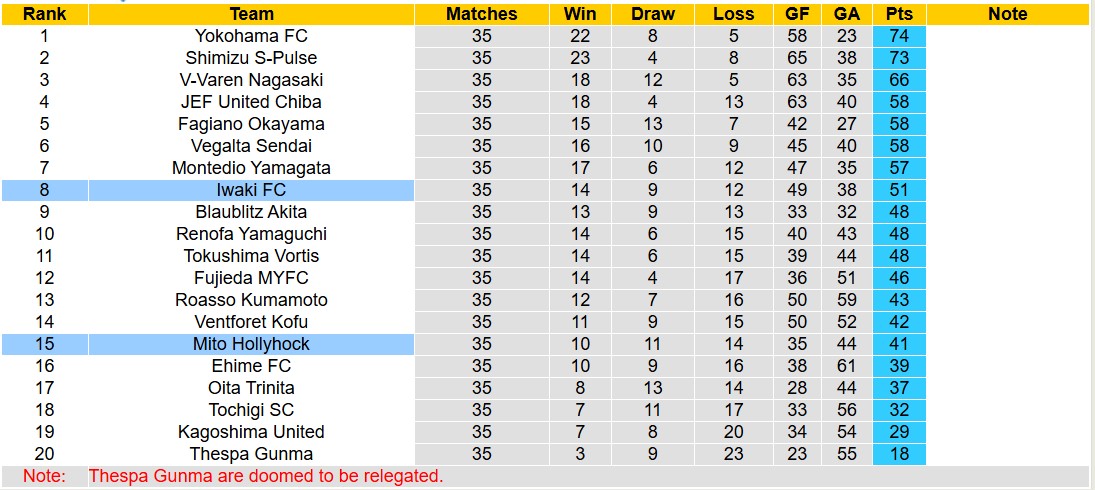Click the Shimizu S-Pulse team name

point(251,58)
